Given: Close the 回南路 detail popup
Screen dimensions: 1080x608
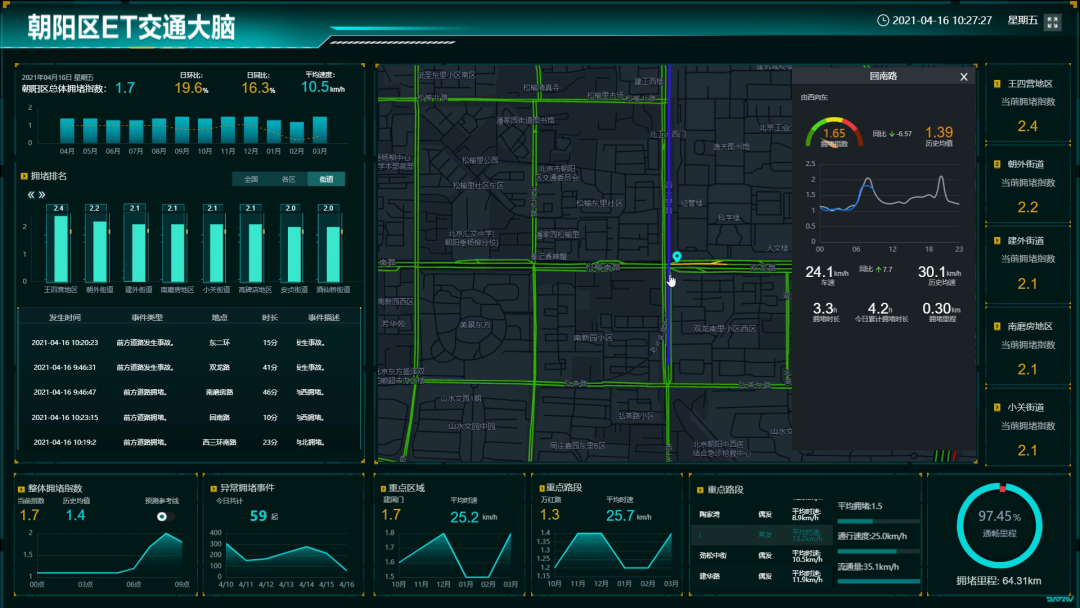Looking at the screenshot, I should pyautogui.click(x=964, y=77).
